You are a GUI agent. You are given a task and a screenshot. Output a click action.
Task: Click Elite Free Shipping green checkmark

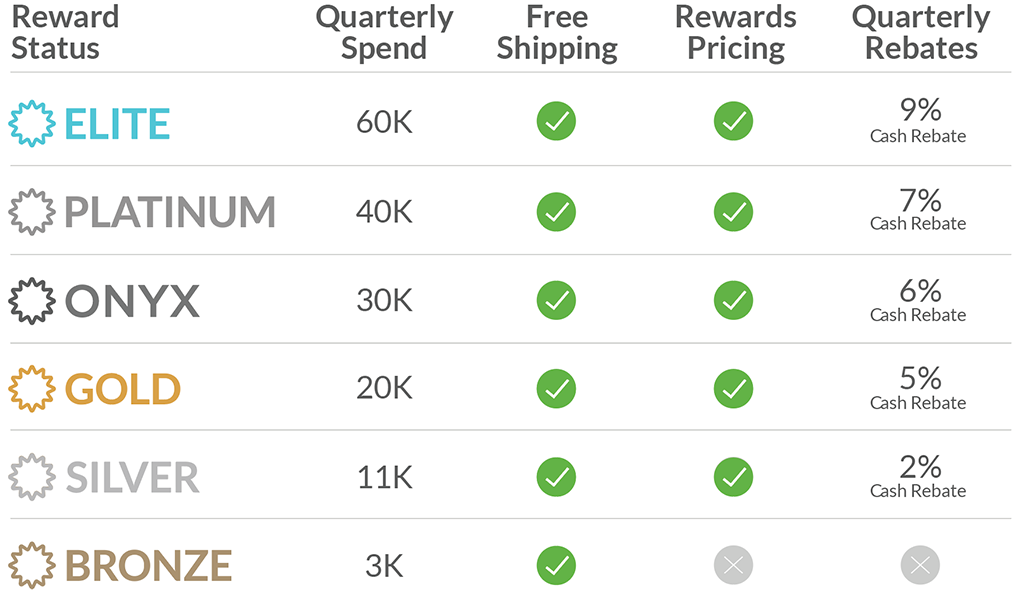[556, 121]
